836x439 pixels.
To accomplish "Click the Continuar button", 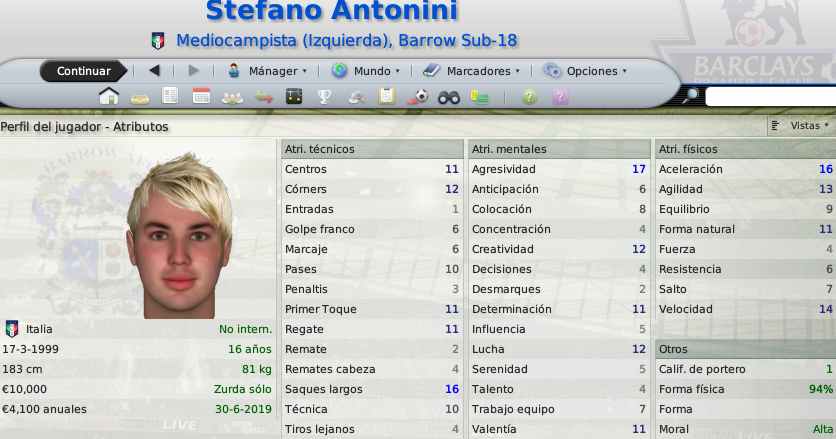I will click(84, 71).
